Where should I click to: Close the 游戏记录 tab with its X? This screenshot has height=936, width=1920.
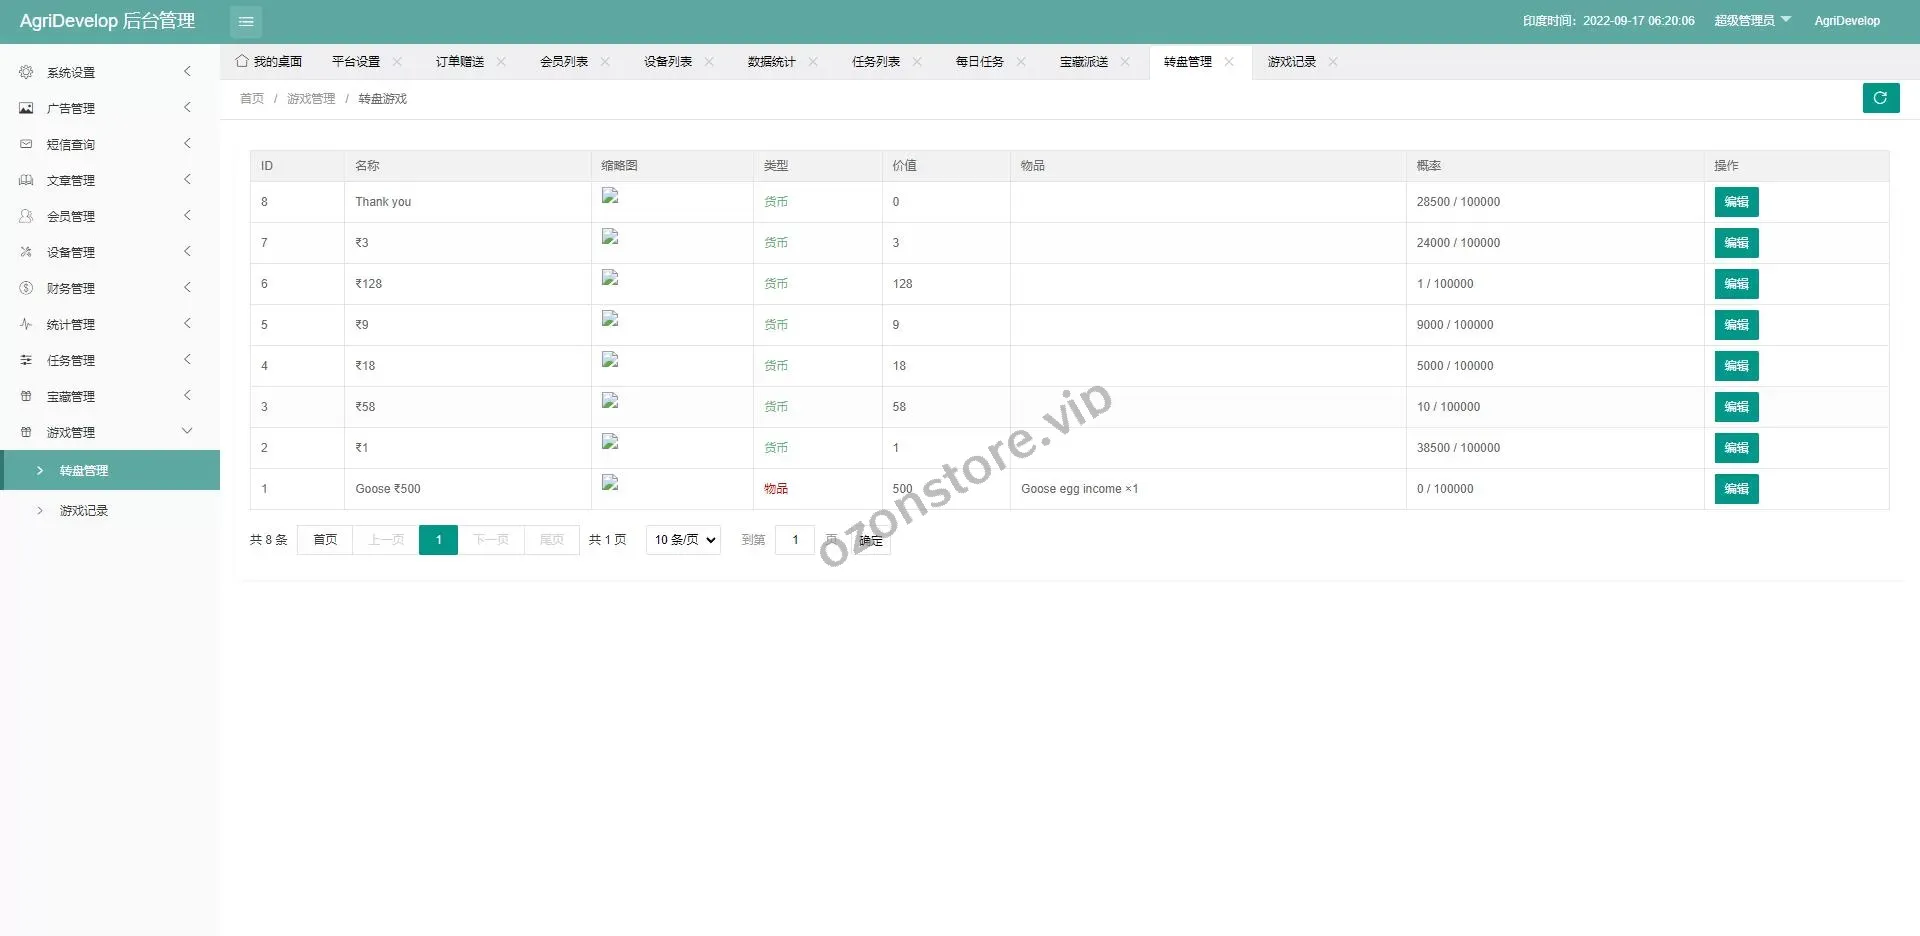pos(1333,62)
